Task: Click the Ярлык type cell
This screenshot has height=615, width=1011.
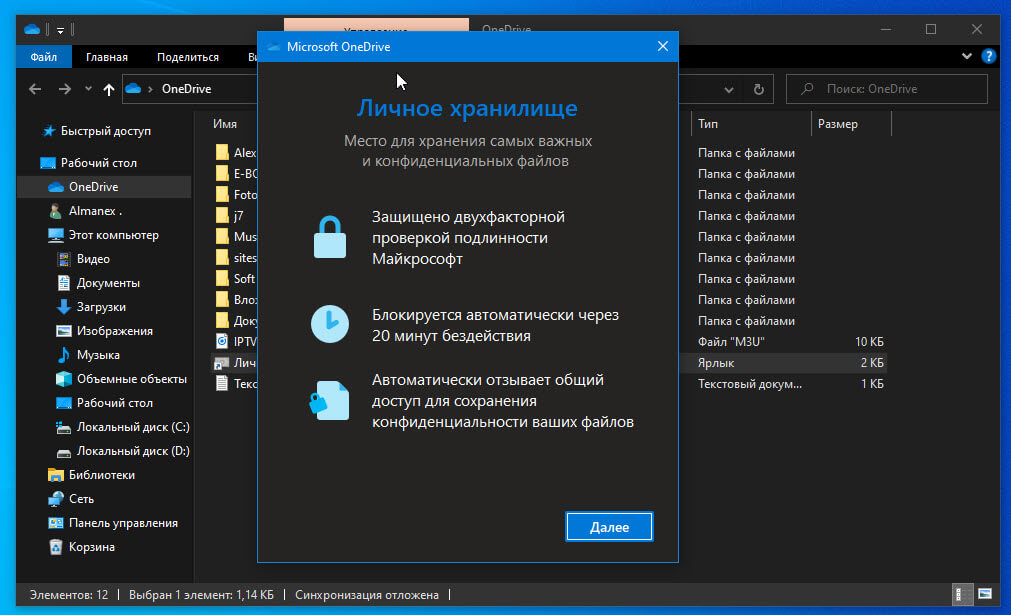Action: click(x=716, y=363)
